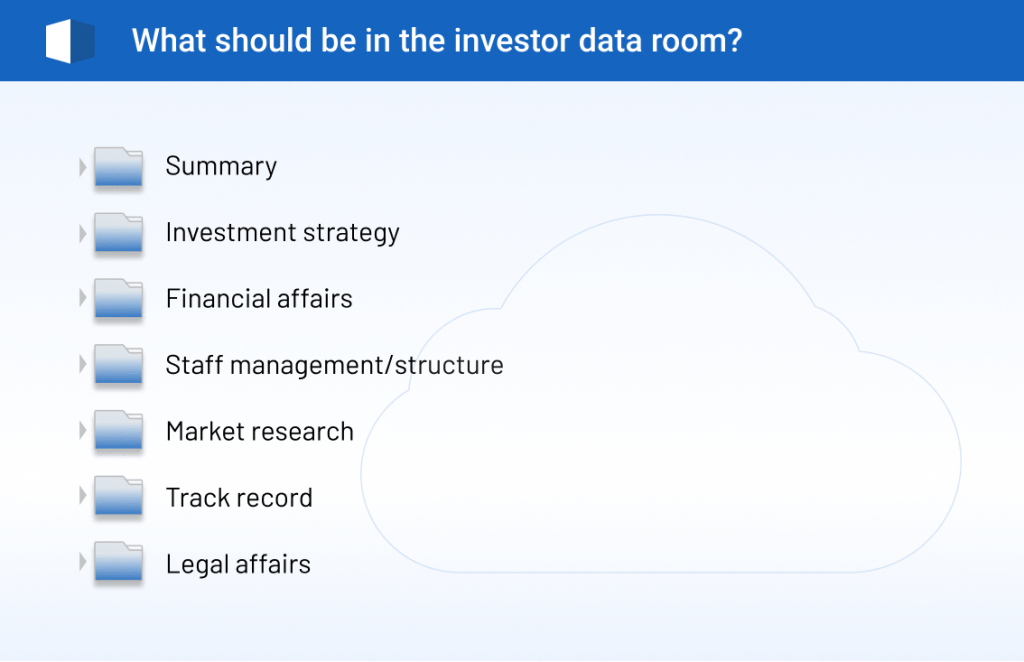Expand the Staff management/structure arrow
The width and height of the screenshot is (1024, 662).
click(x=83, y=365)
